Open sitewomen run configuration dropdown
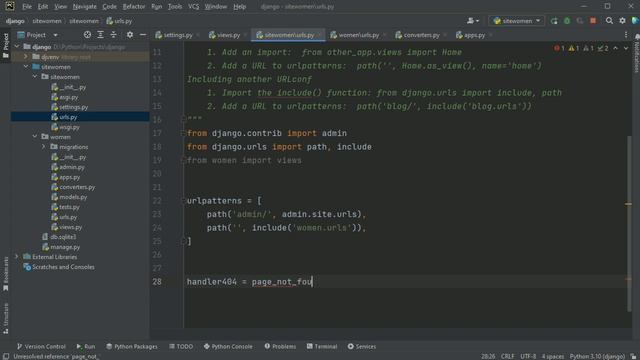The width and height of the screenshot is (640, 360). point(516,21)
